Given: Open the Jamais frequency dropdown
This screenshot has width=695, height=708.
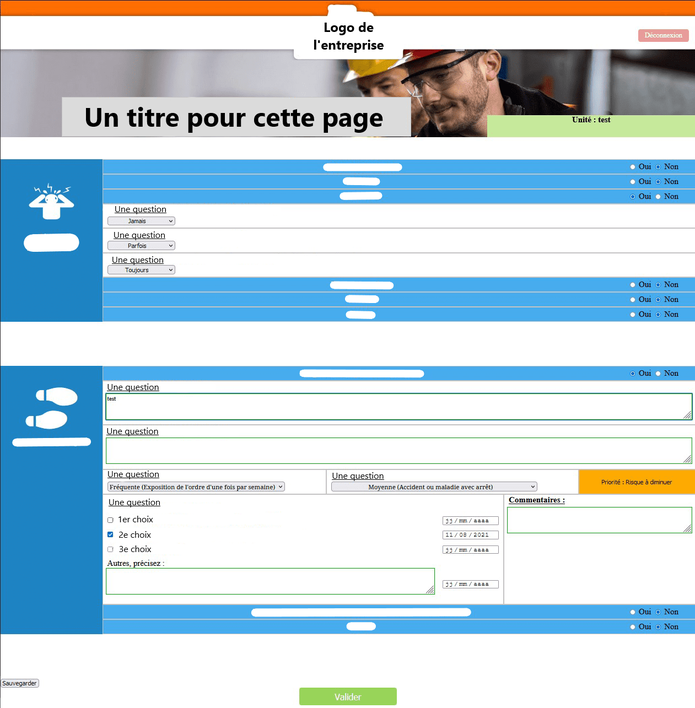Looking at the screenshot, I should coord(141,221).
